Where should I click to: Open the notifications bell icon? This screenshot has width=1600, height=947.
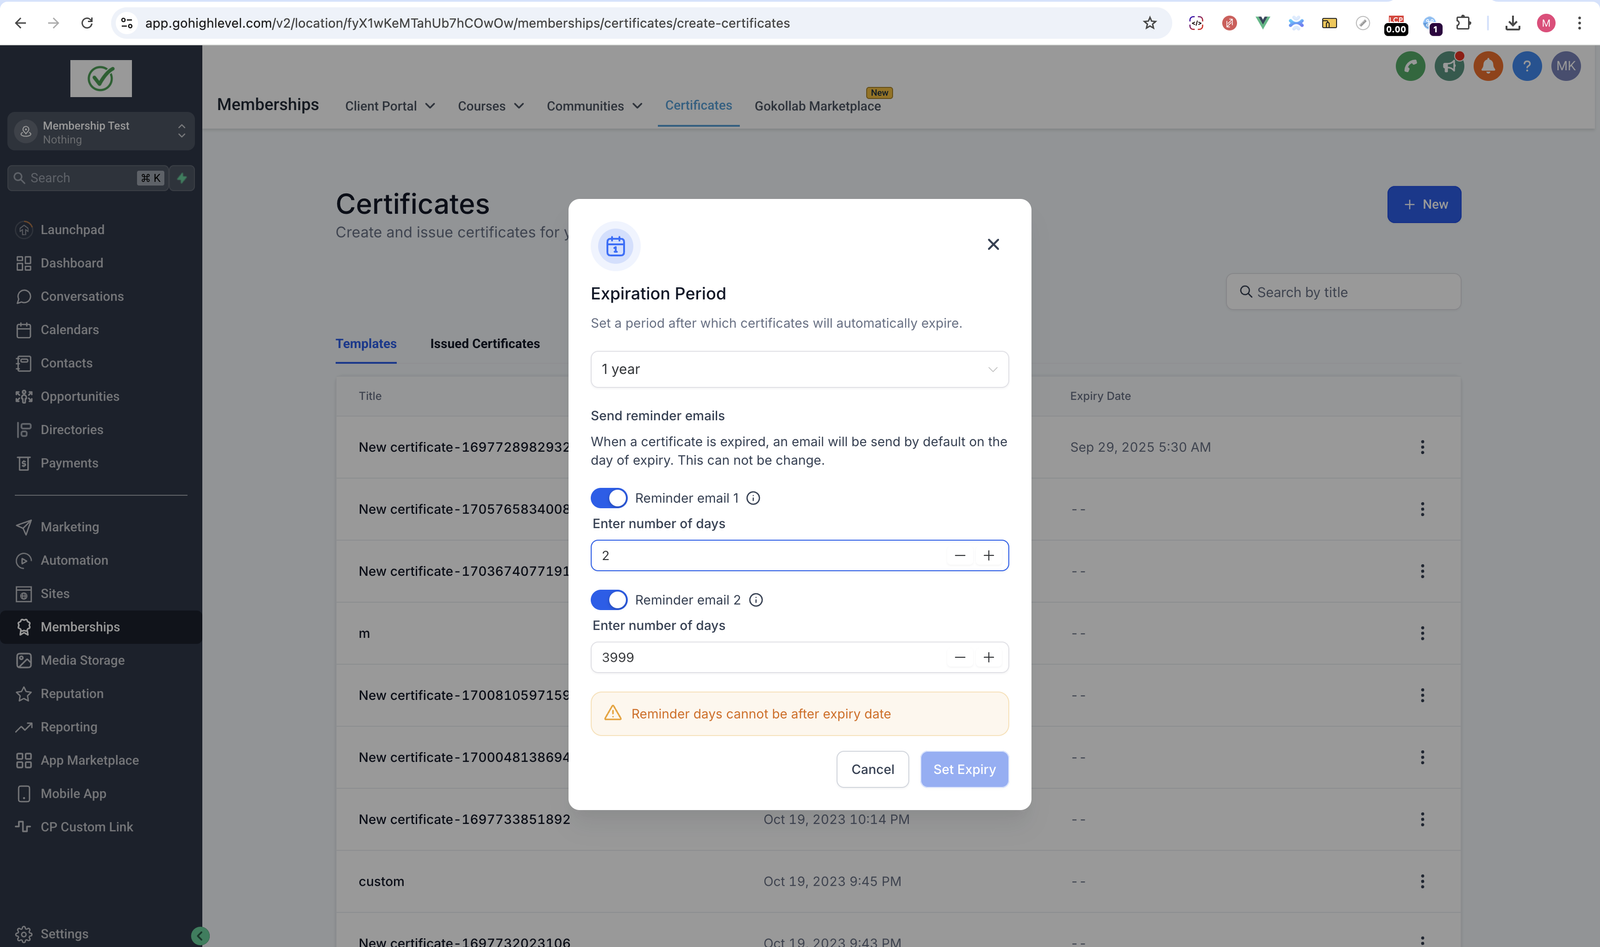pos(1488,67)
